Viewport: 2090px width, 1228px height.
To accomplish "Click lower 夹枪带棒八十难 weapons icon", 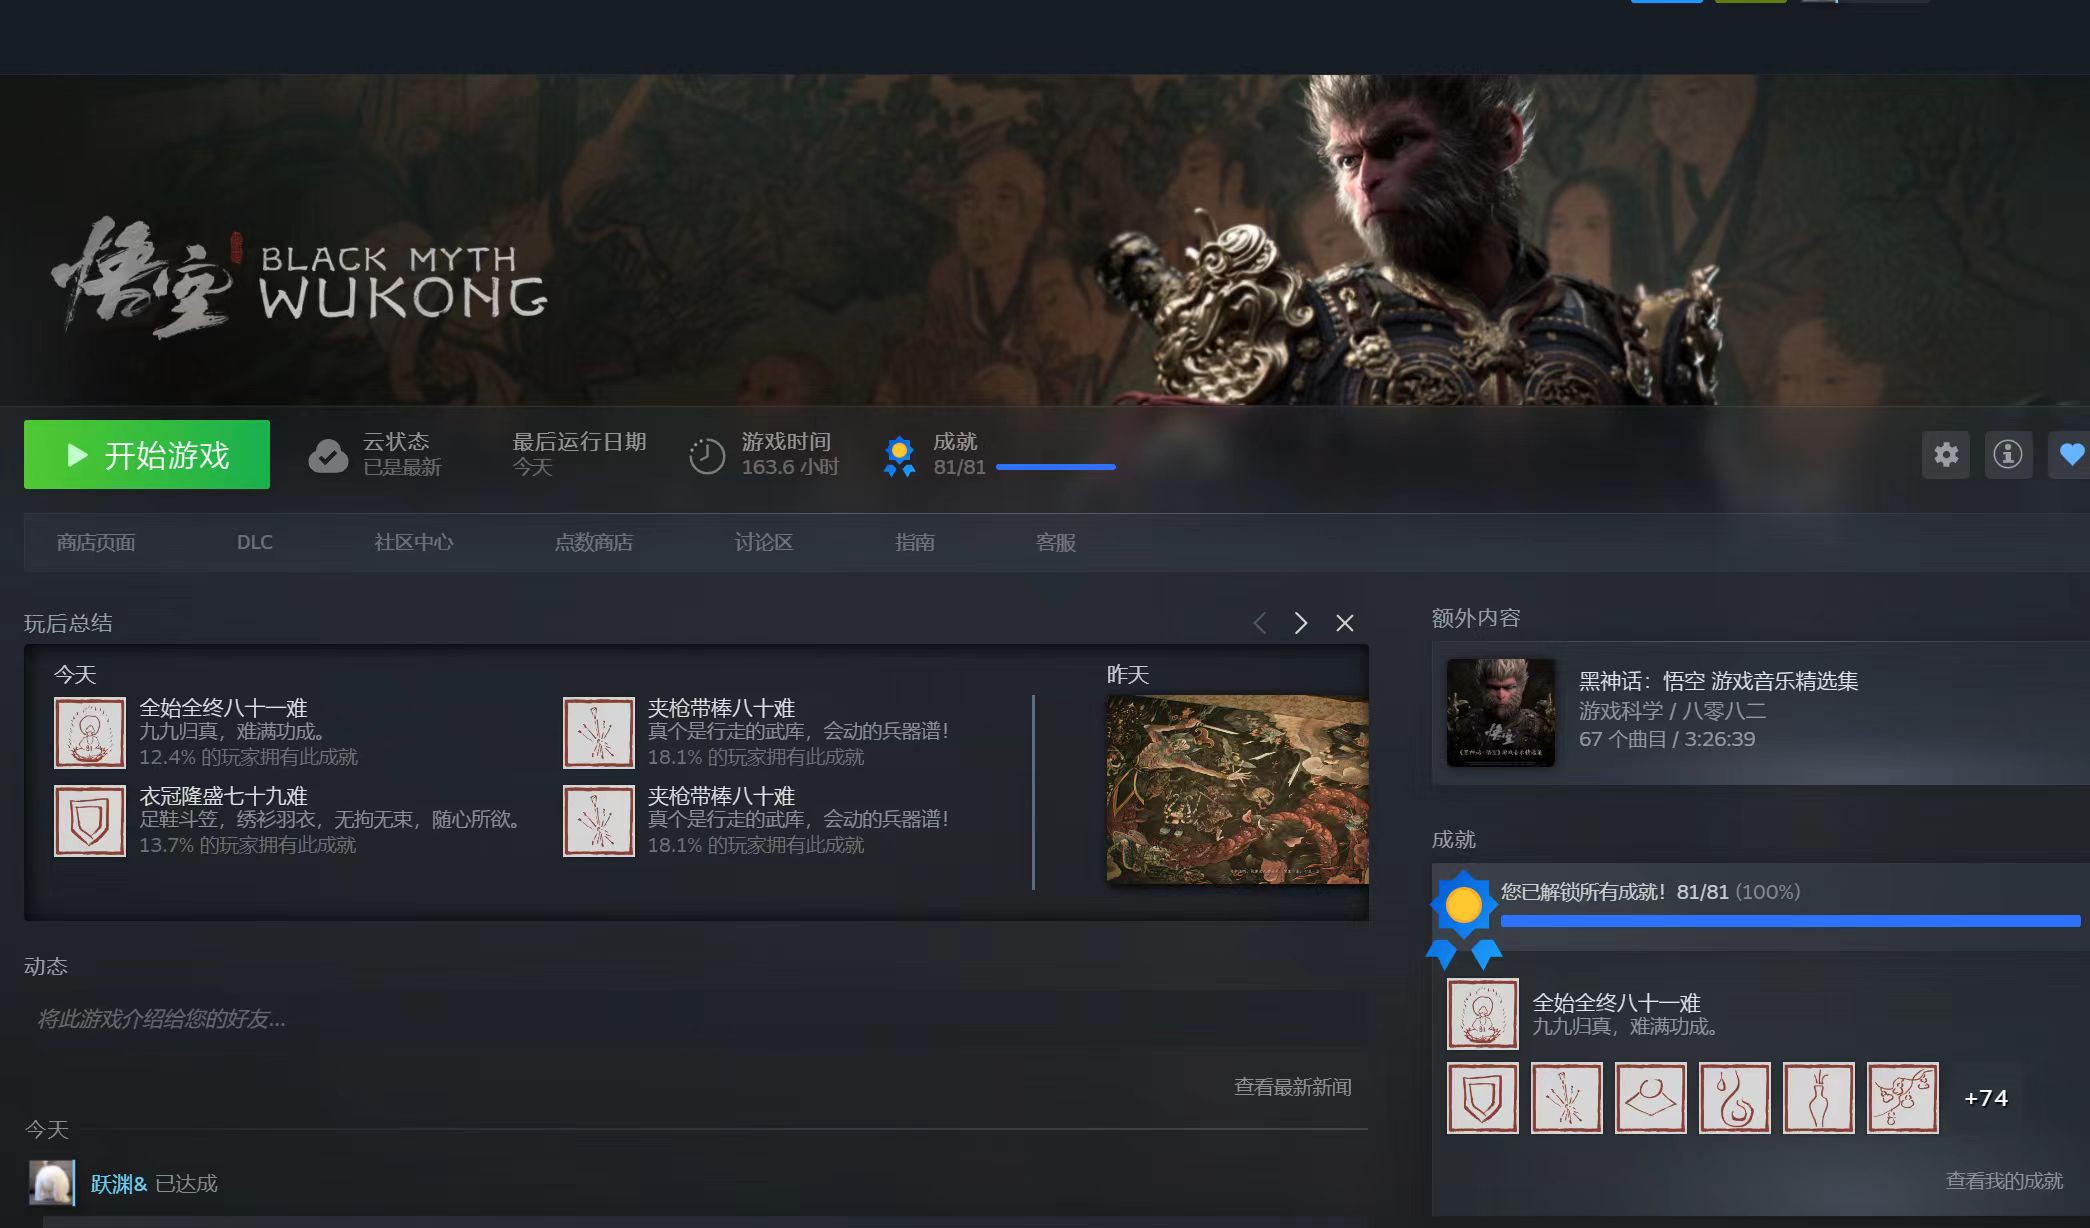I will [x=599, y=821].
